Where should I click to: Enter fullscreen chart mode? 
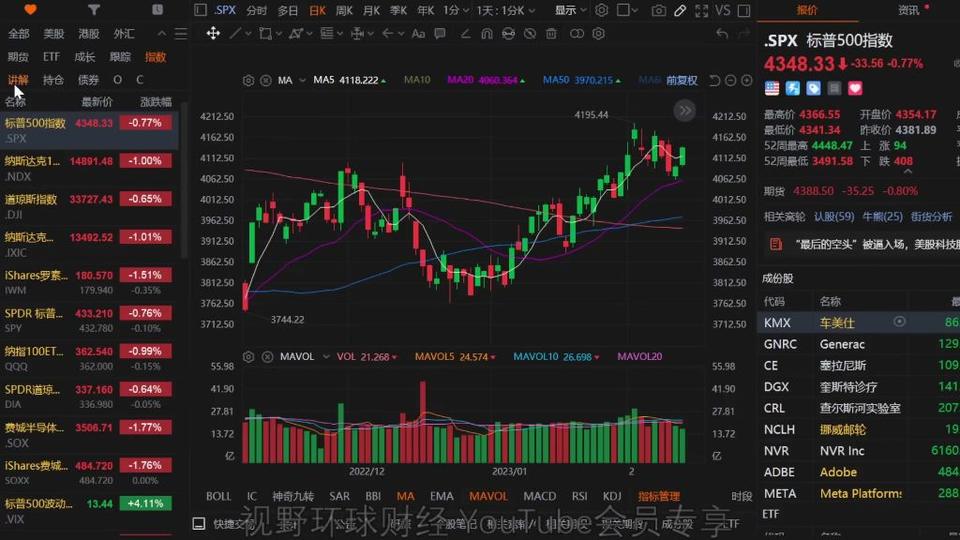(x=702, y=10)
